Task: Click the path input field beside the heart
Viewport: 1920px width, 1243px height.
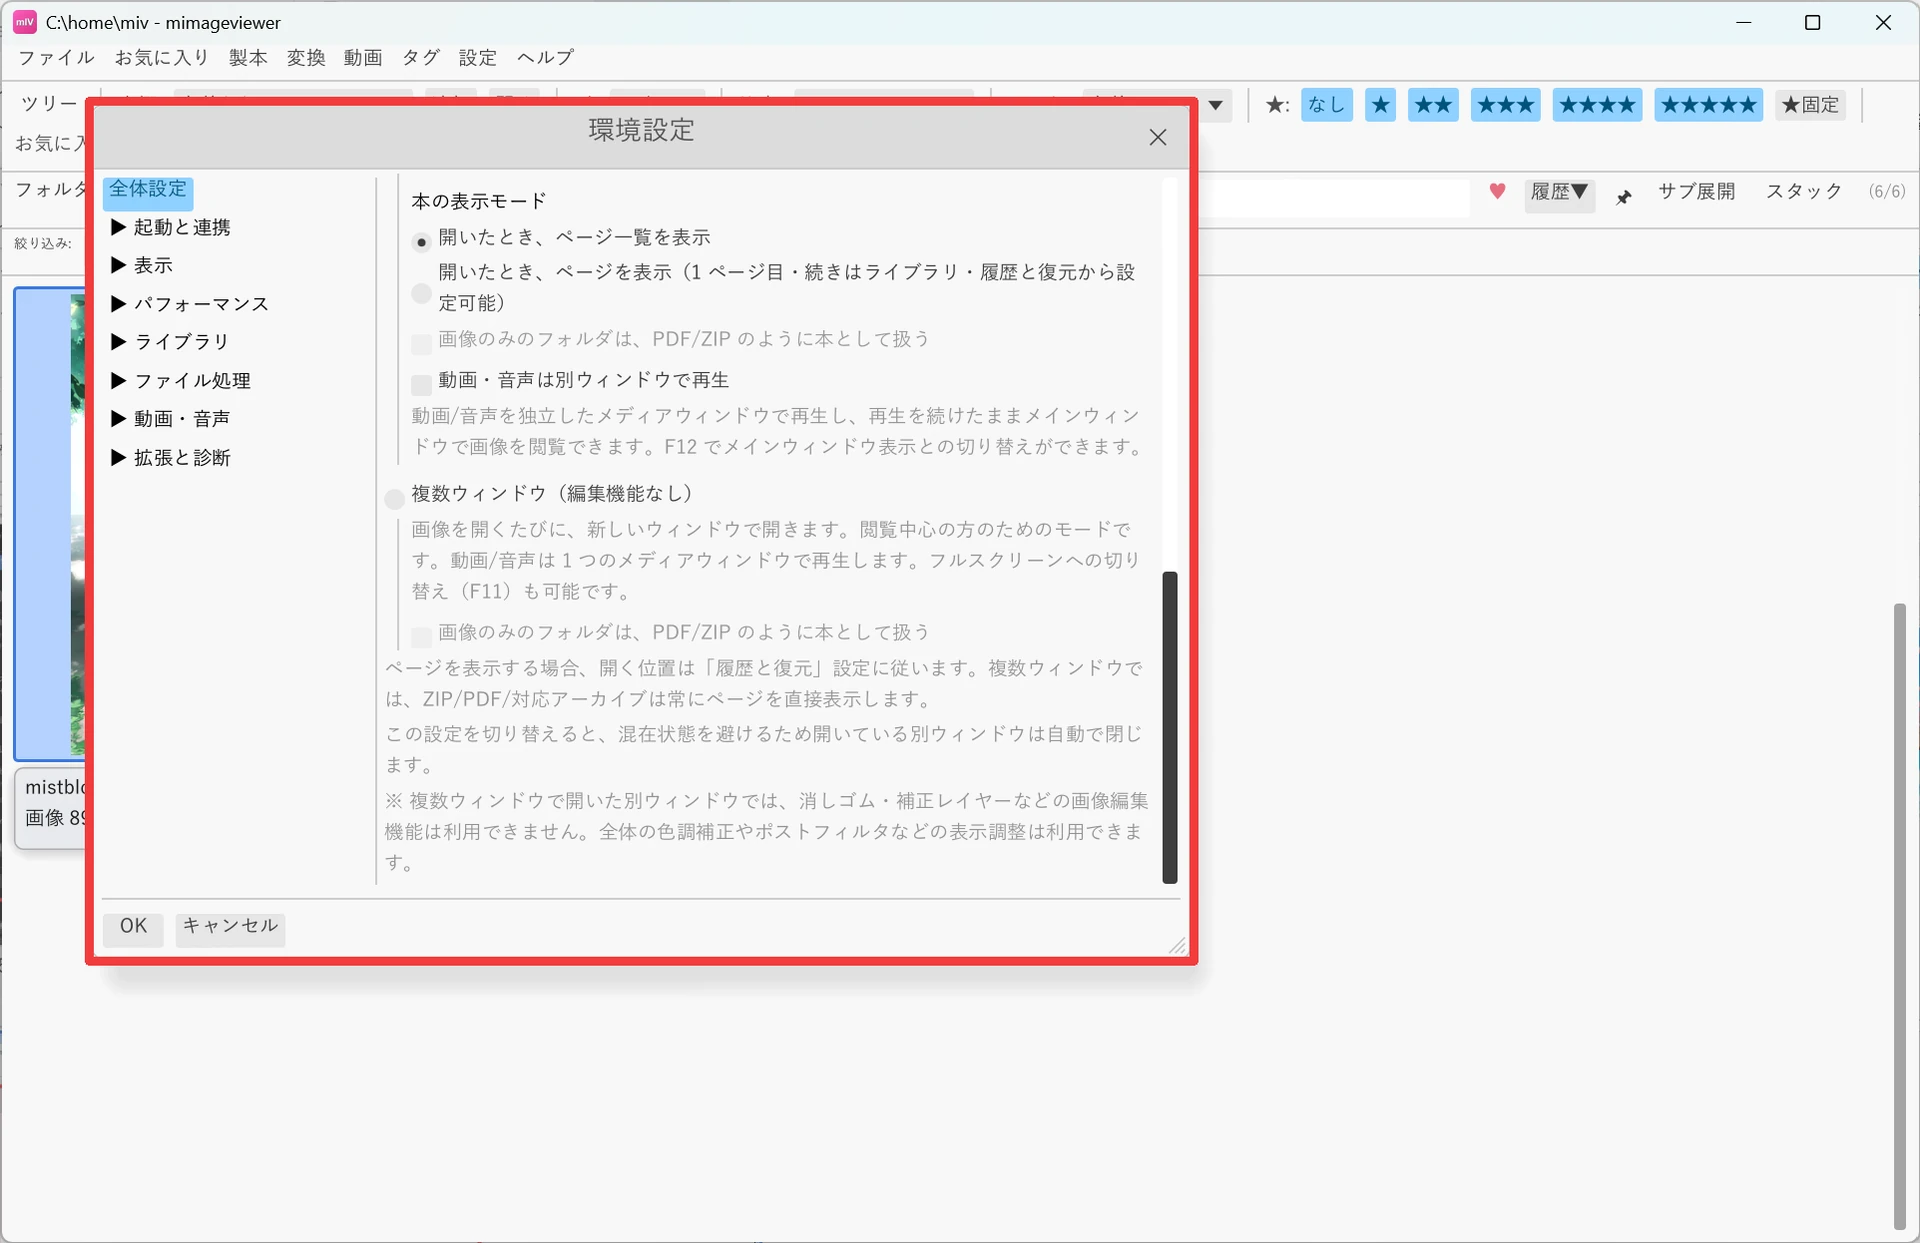Action: coord(1334,197)
